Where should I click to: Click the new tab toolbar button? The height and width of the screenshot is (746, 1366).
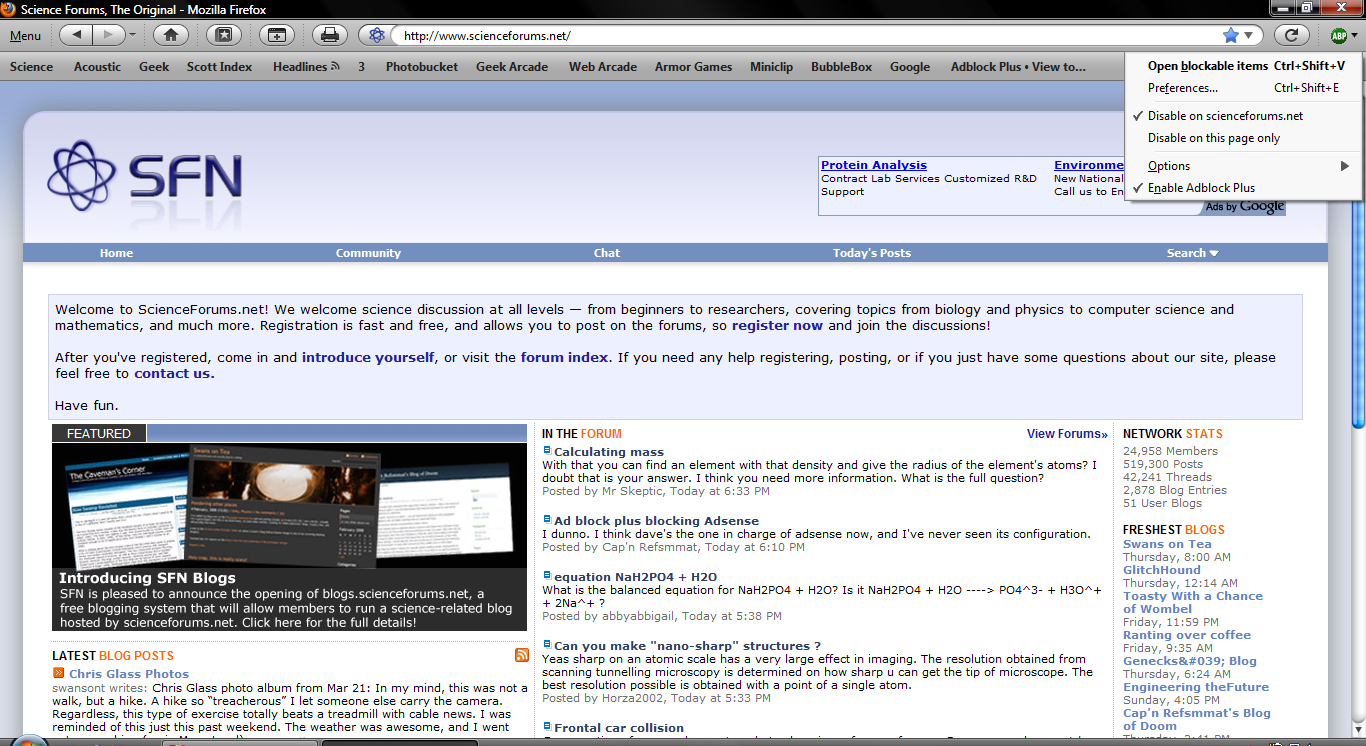277,35
